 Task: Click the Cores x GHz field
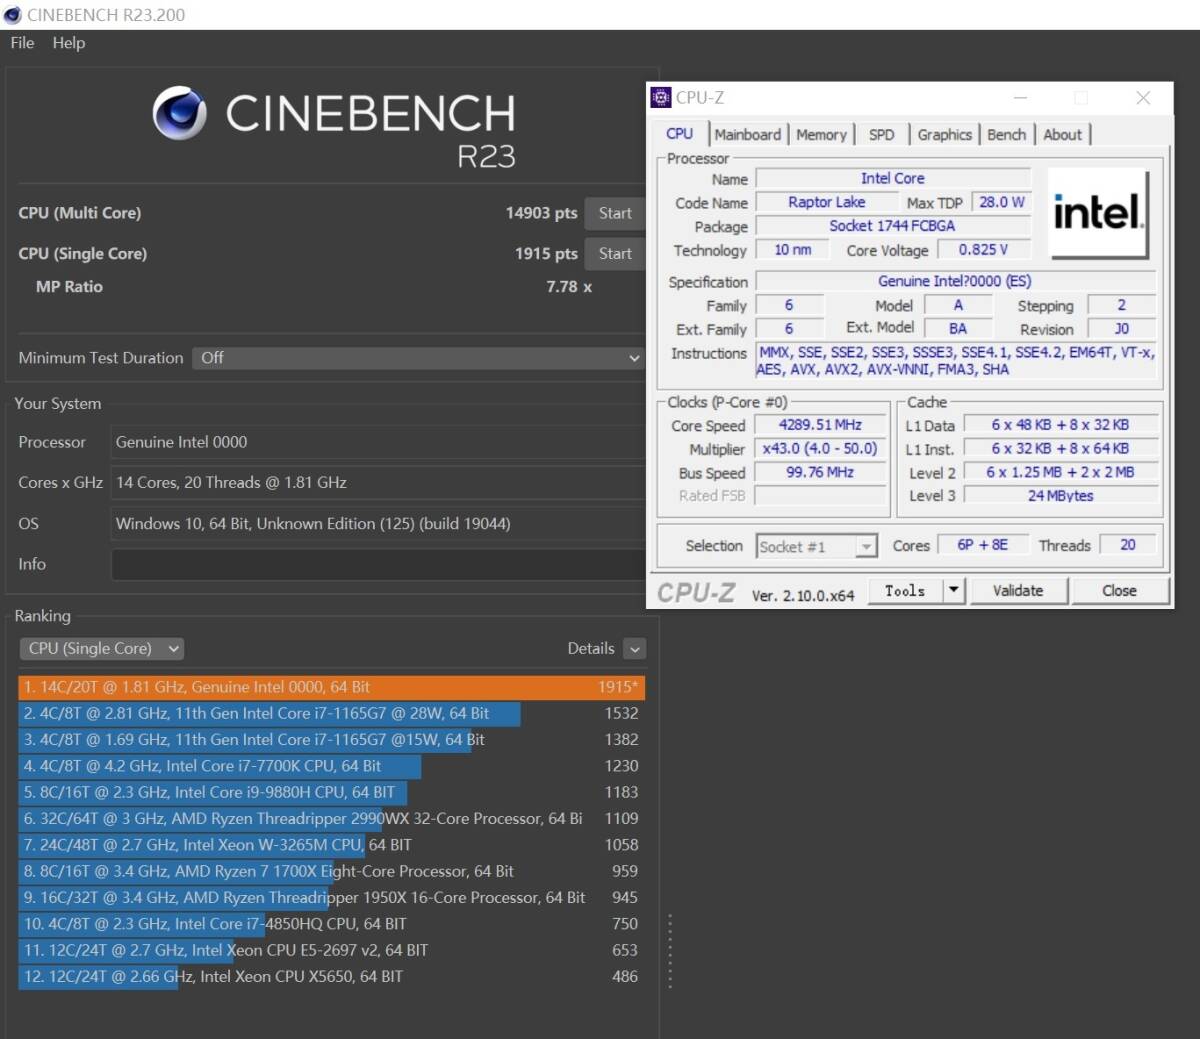point(377,482)
